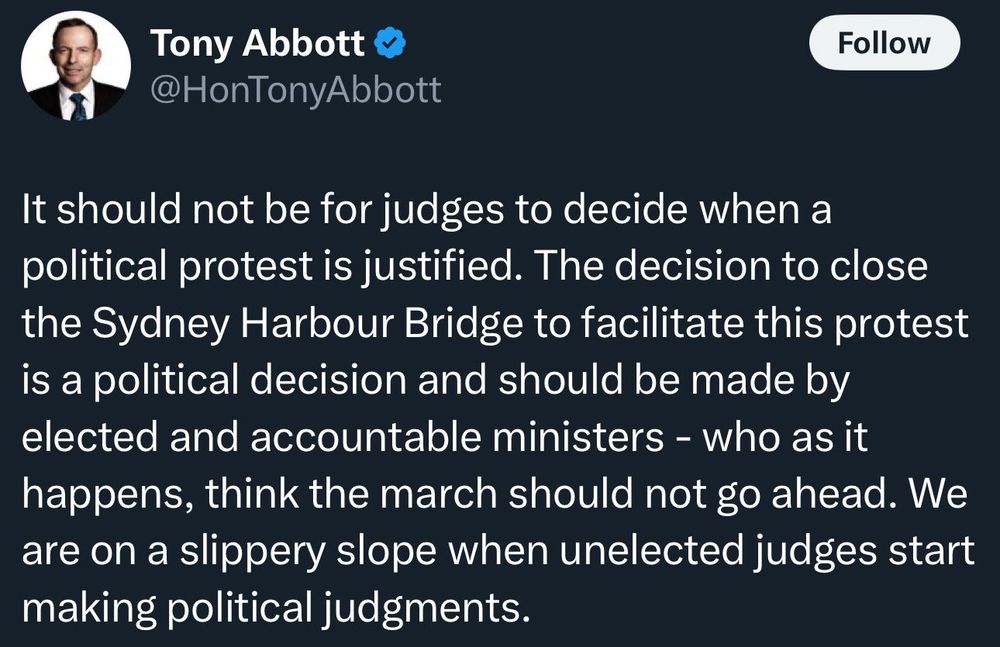The width and height of the screenshot is (1000, 647).
Task: Click the words "Sydney Harbour Bridge"
Action: point(307,324)
